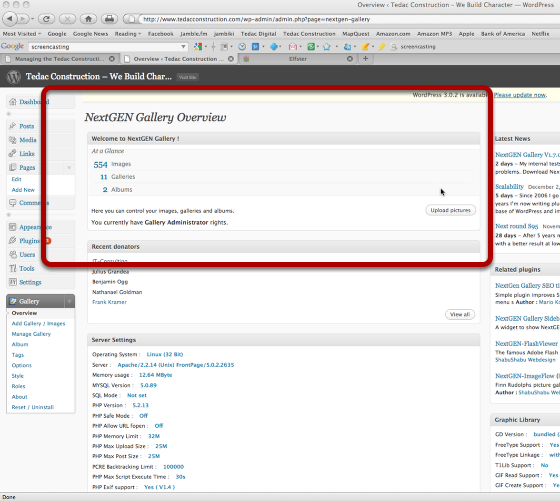Click the star bookmark icon in Google toolbar
Screen dimensions: 560x501
pyautogui.click(x=326, y=46)
